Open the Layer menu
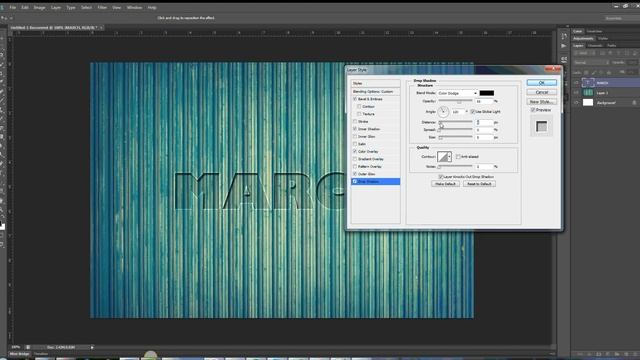 point(56,7)
